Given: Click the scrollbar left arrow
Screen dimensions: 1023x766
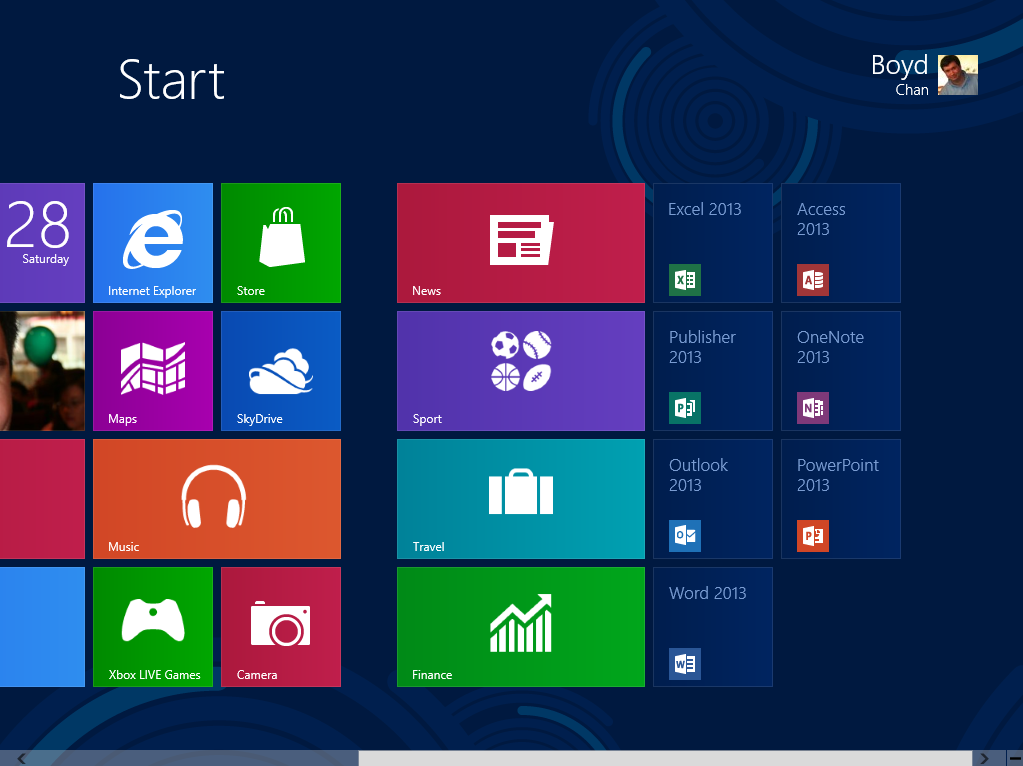Looking at the screenshot, I should [22, 758].
